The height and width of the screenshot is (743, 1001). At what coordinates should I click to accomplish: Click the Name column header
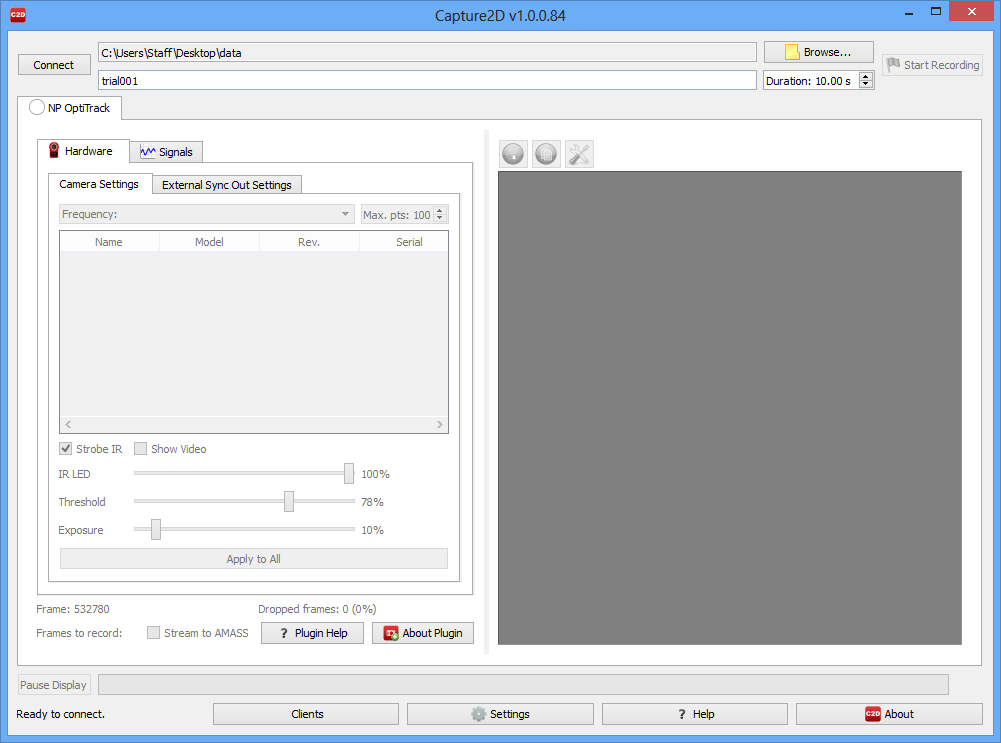tap(109, 242)
